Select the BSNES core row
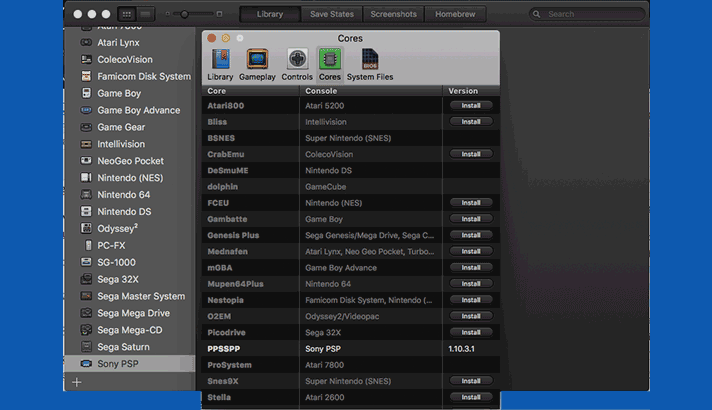Screen dimensions: 712x410 click(351, 138)
